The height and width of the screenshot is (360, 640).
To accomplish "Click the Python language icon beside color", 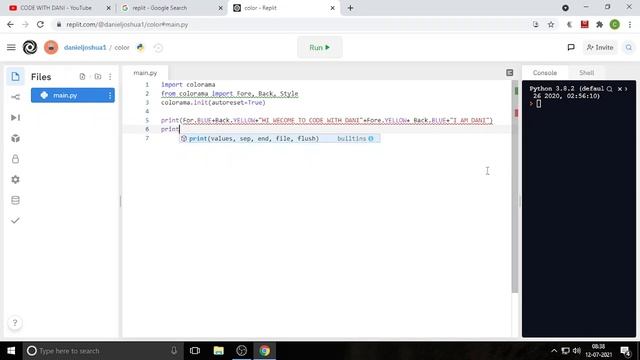I will [140, 47].
